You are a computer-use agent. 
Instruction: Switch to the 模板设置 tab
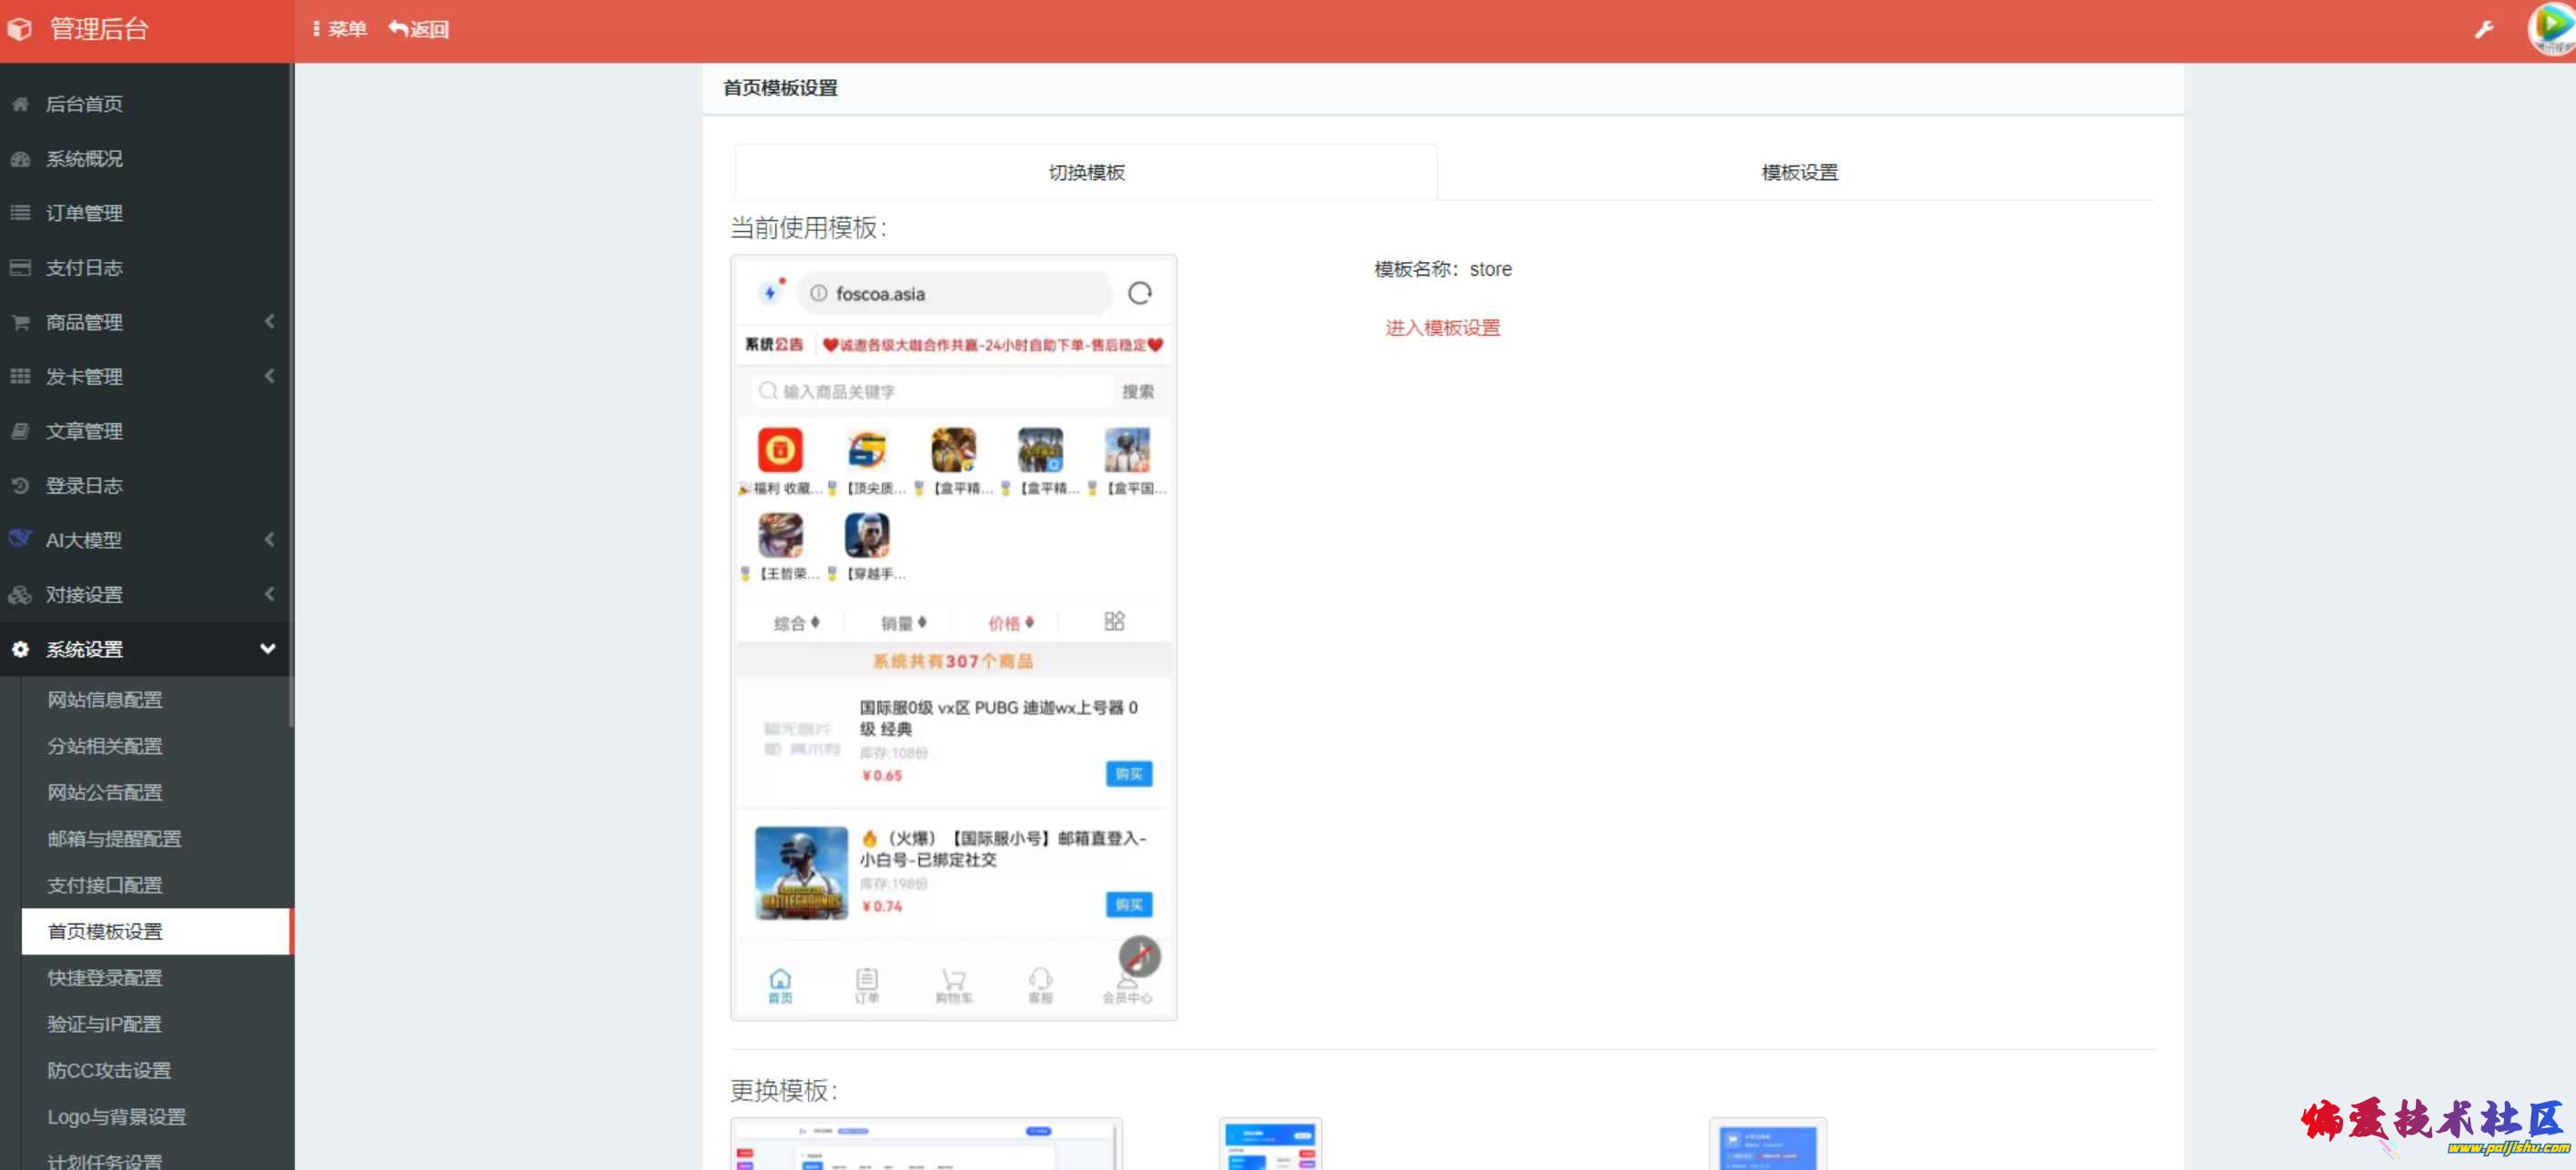pyautogui.click(x=1798, y=173)
